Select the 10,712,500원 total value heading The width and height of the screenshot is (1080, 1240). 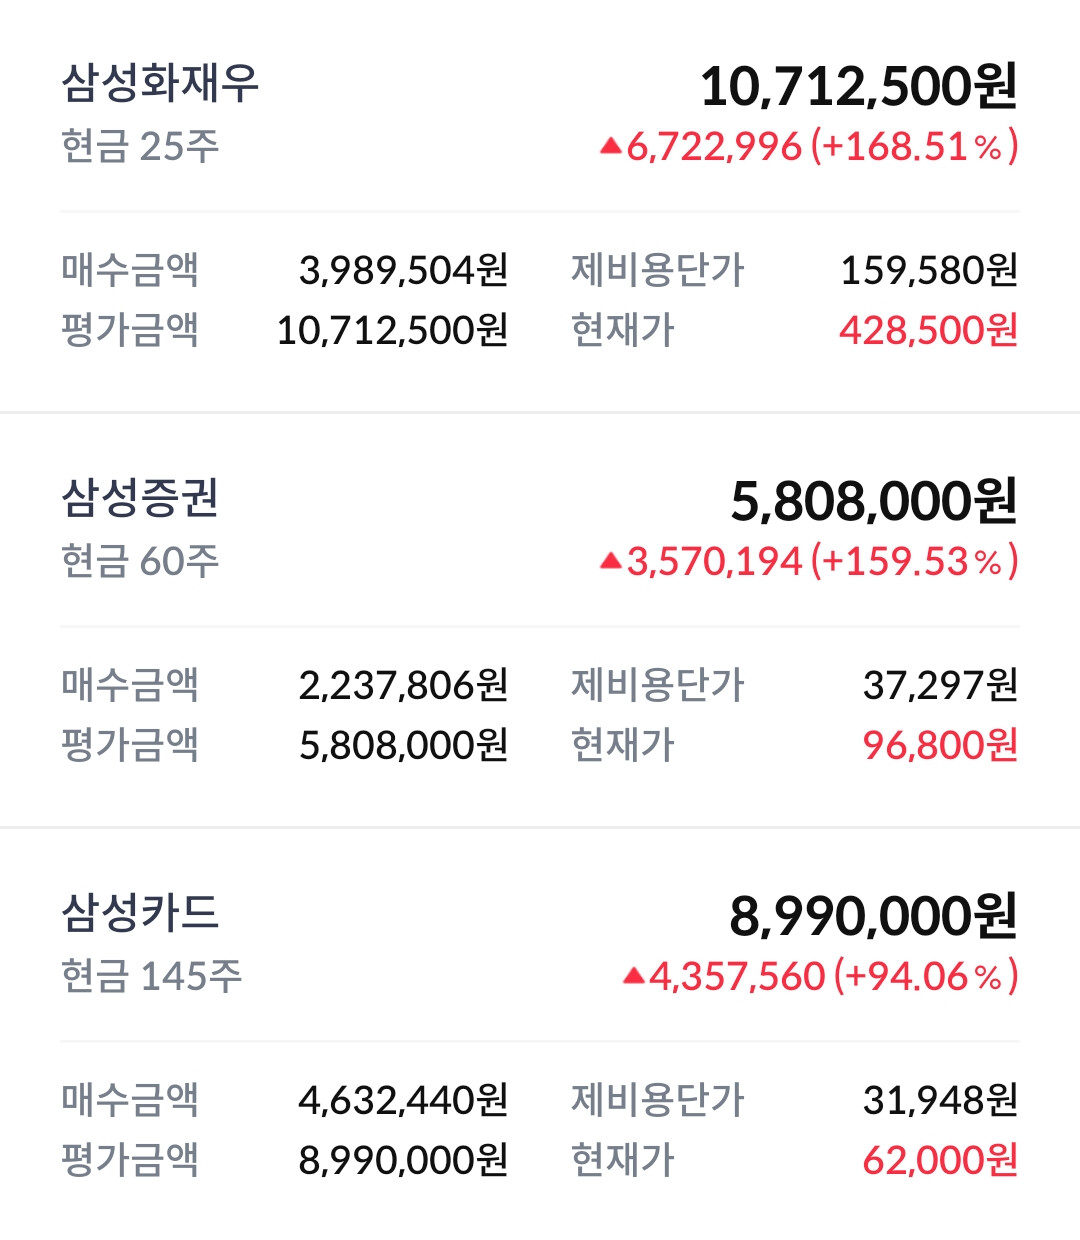(858, 86)
